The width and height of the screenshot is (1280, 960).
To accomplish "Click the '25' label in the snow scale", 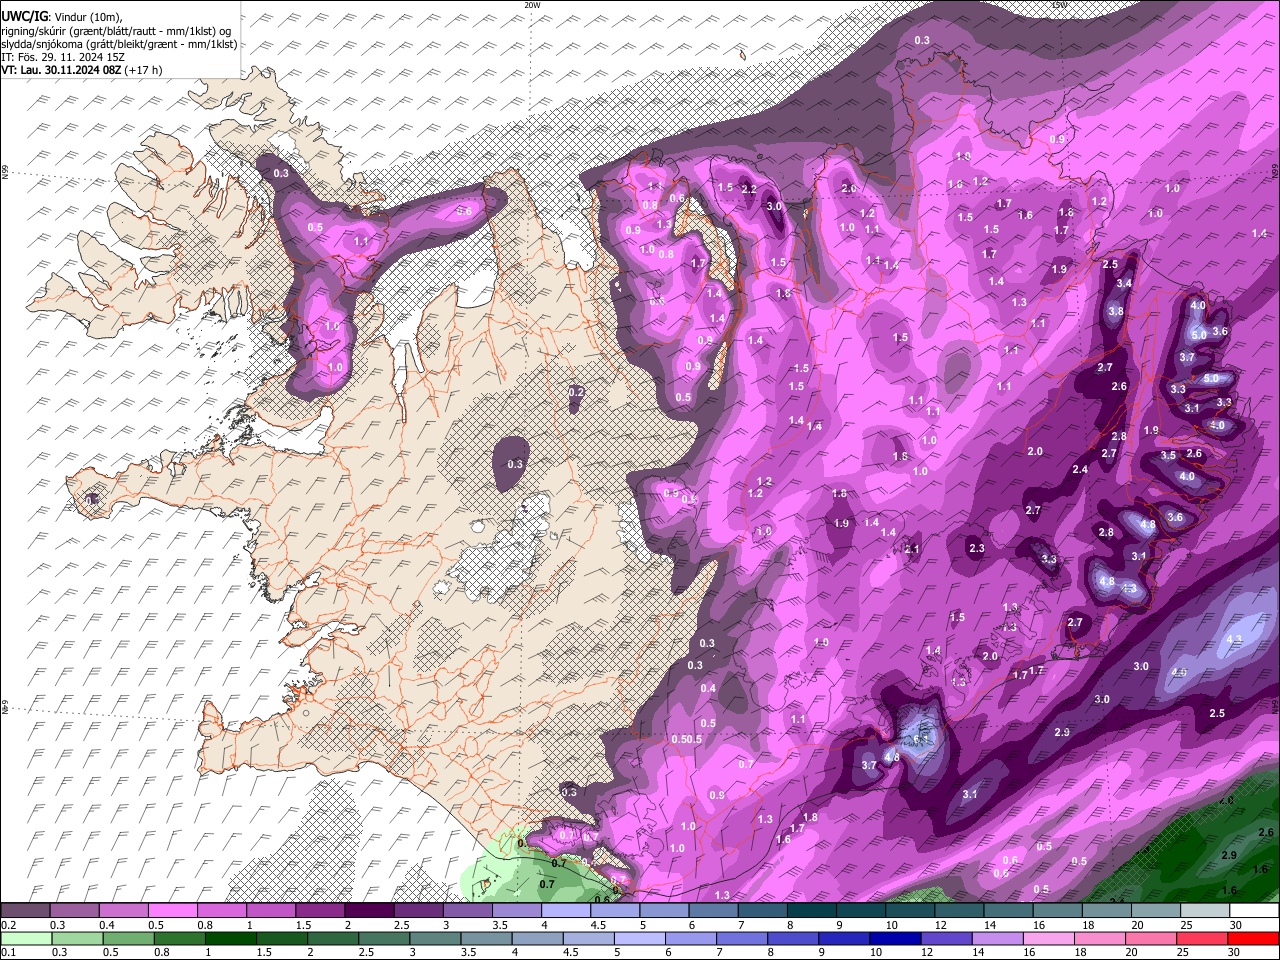I will click(1187, 926).
